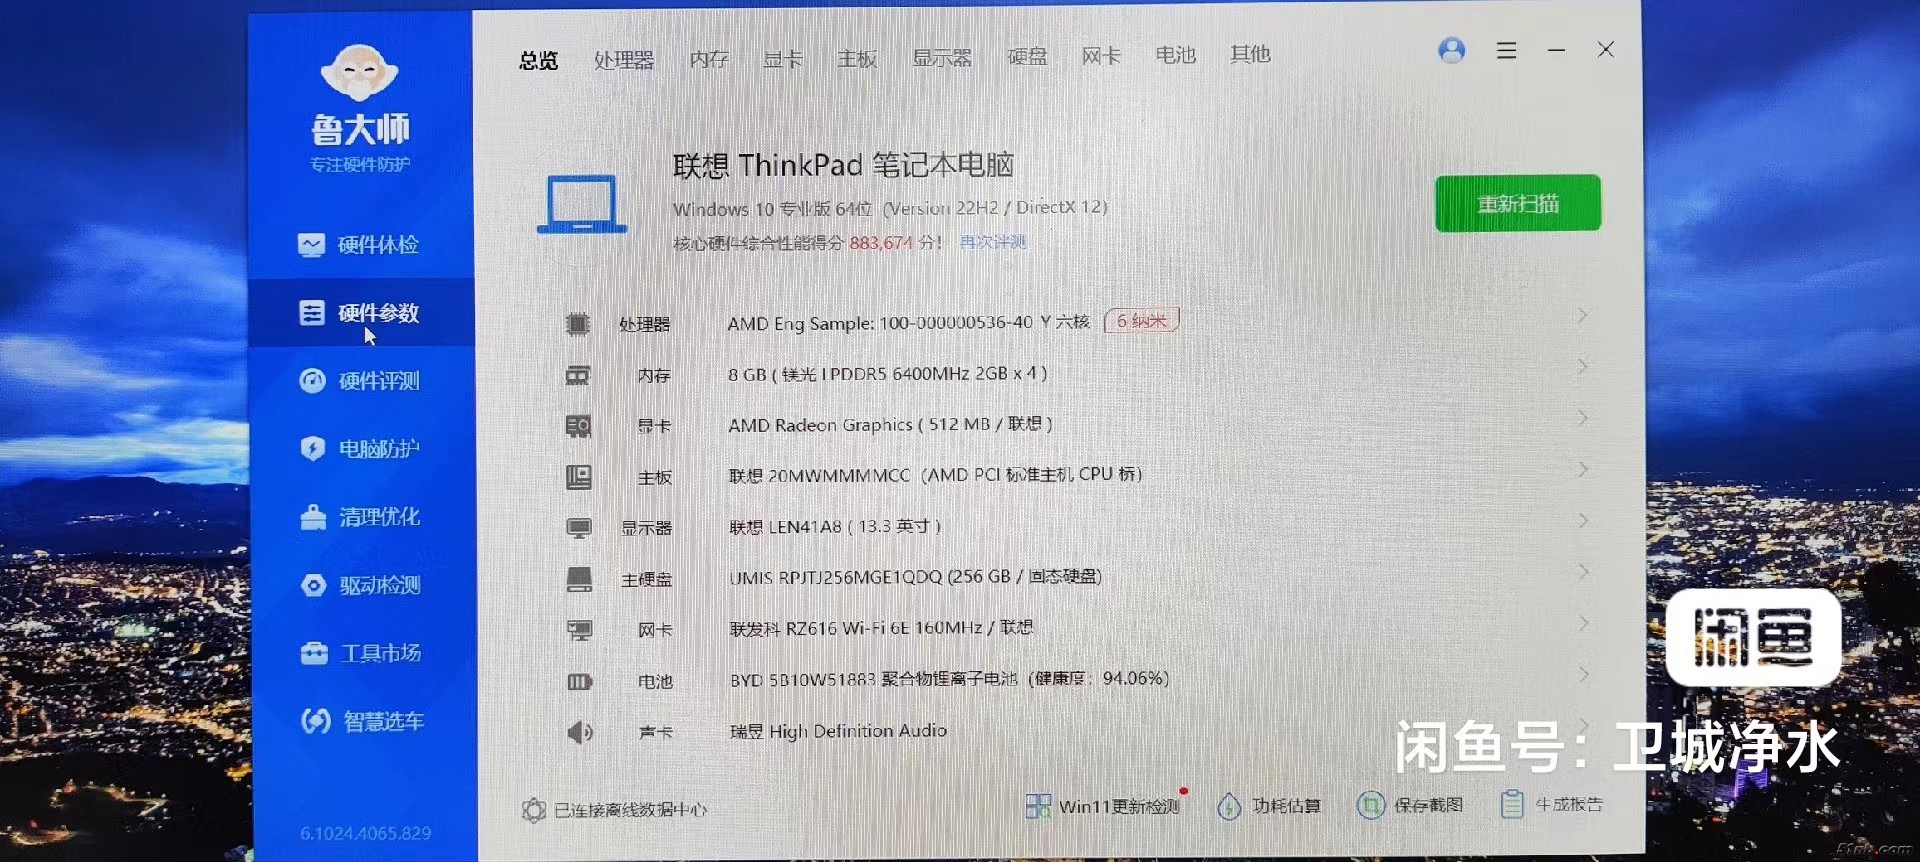The image size is (1920, 862).
Task: Click the 内存 memory icon
Action: point(578,375)
